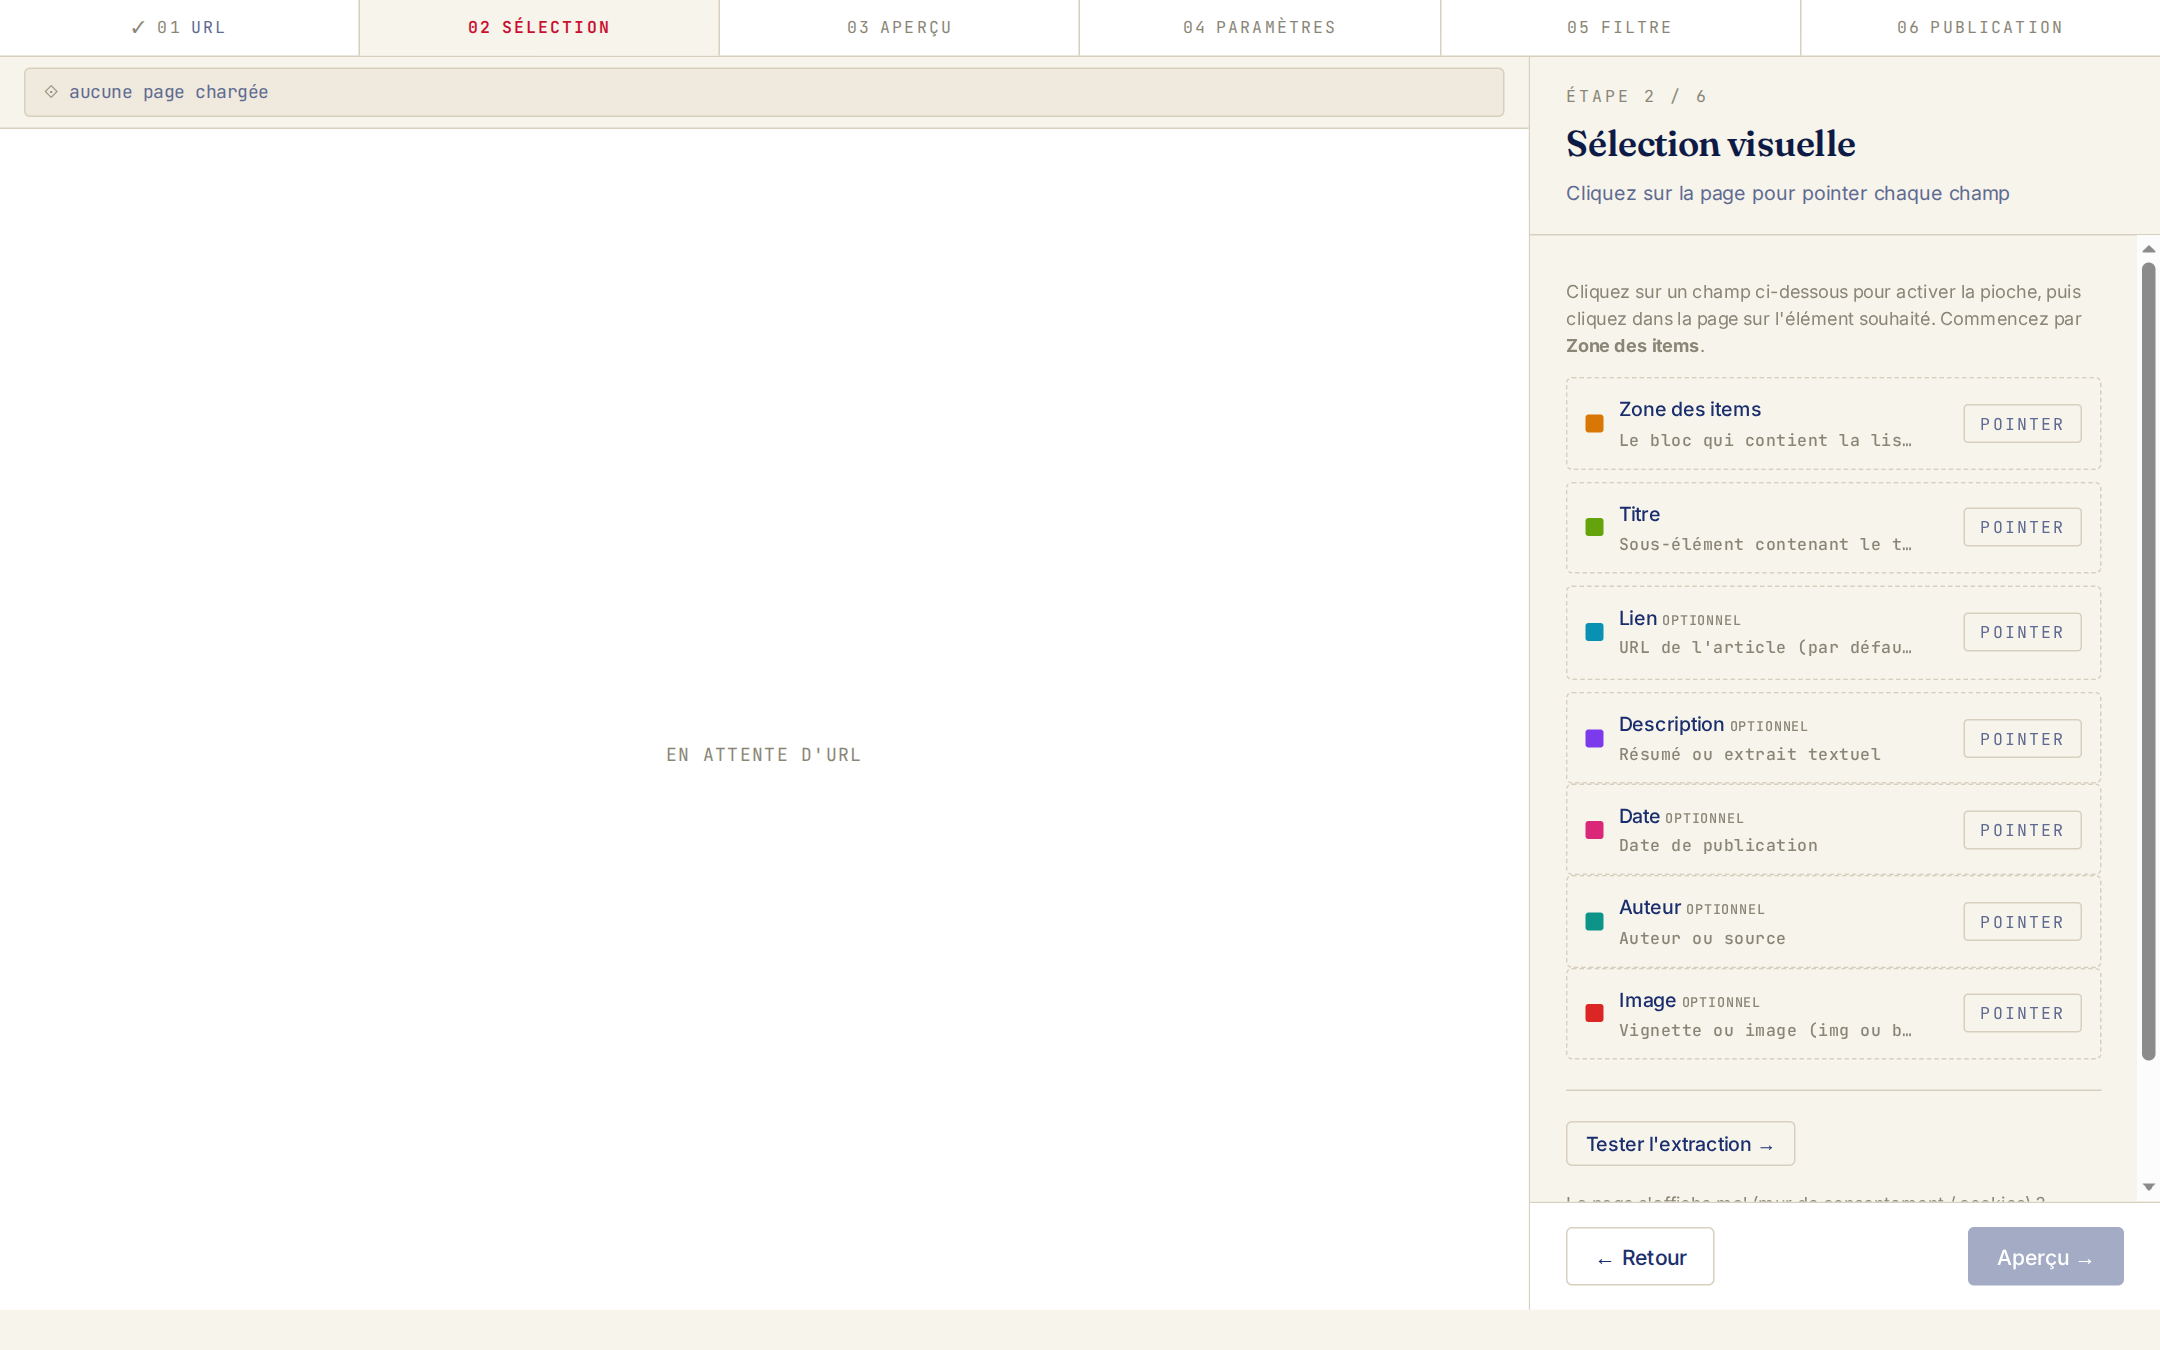
Task: Switch to the 05 Filtre step tab
Action: click(1620, 27)
